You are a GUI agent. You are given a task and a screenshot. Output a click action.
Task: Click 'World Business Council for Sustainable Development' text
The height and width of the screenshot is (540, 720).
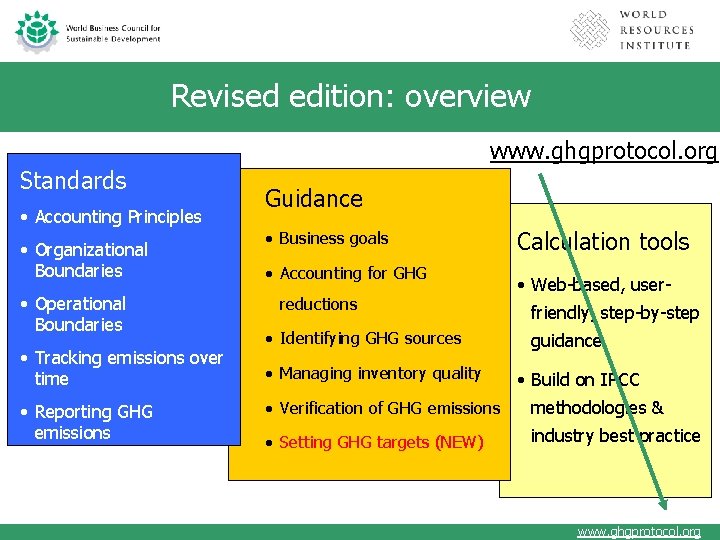pyautogui.click(x=113, y=34)
